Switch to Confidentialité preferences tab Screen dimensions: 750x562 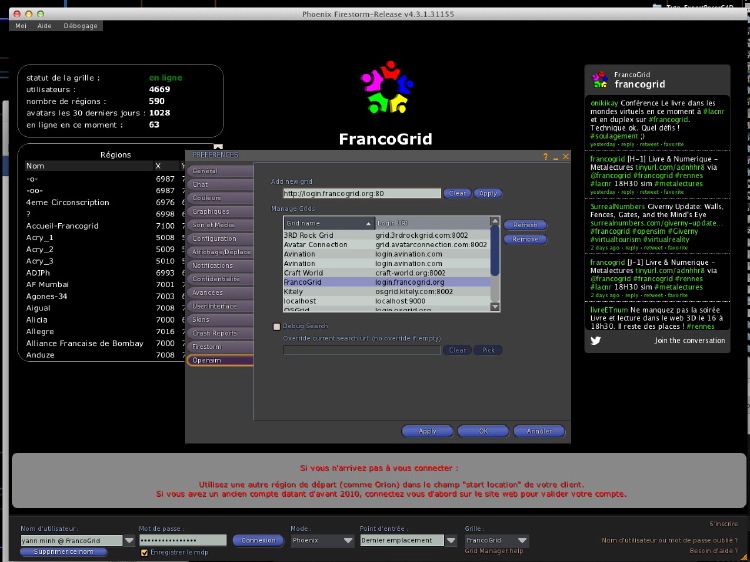tap(220, 279)
